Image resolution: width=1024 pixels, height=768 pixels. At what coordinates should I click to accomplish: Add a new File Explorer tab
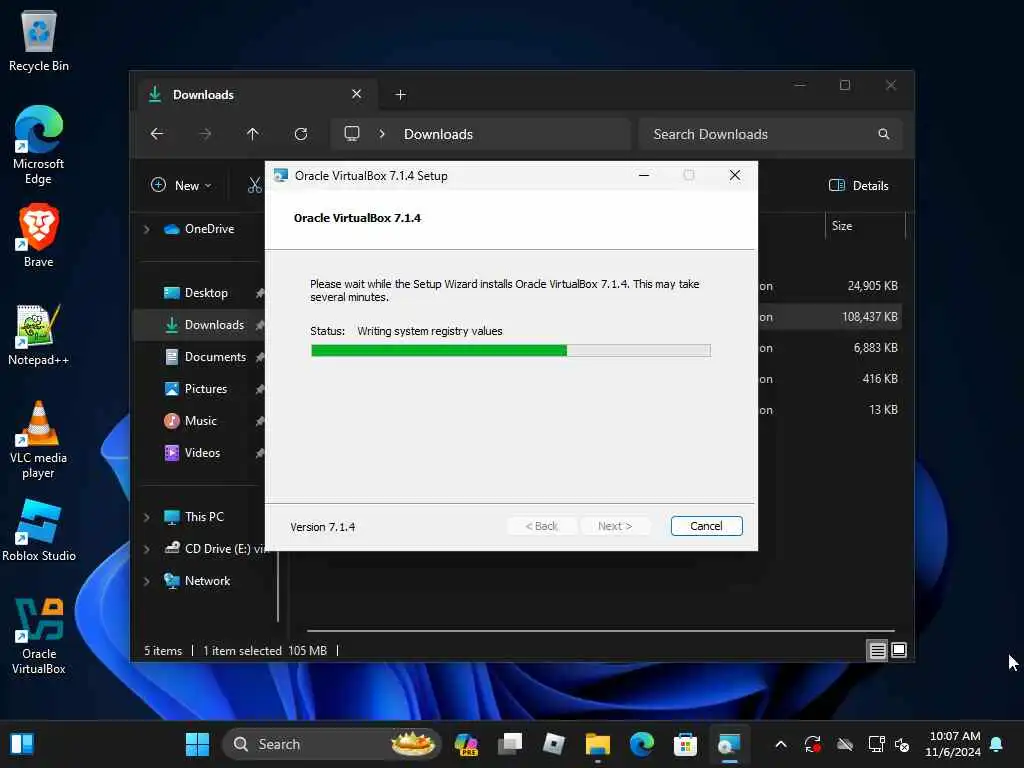pos(401,95)
